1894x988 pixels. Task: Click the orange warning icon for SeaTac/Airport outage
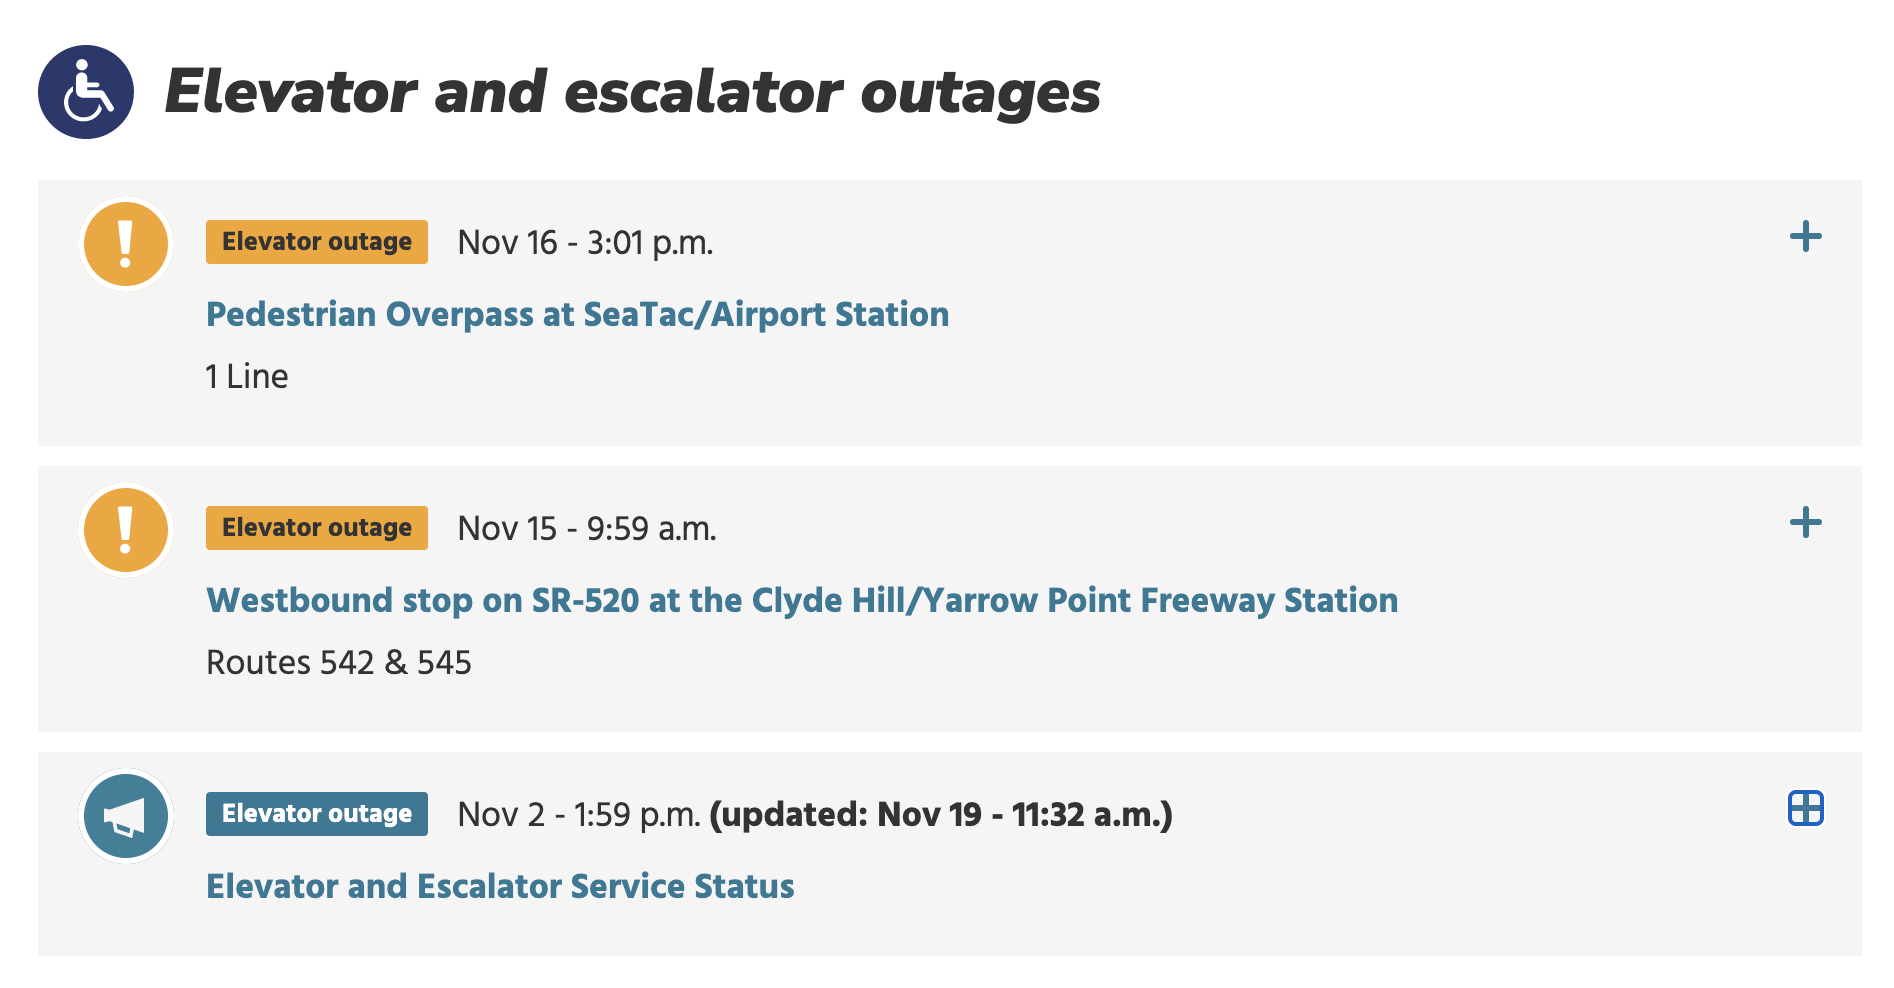point(126,244)
